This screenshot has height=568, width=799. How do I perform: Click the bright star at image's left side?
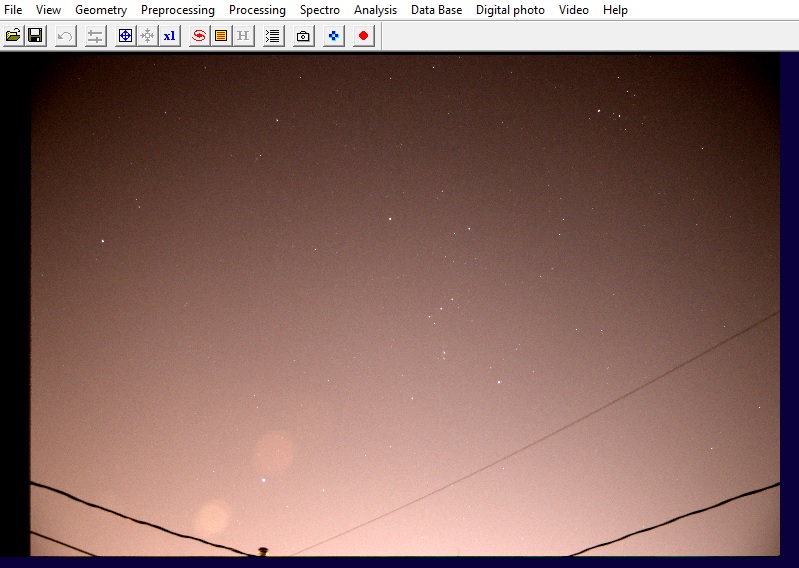point(102,241)
